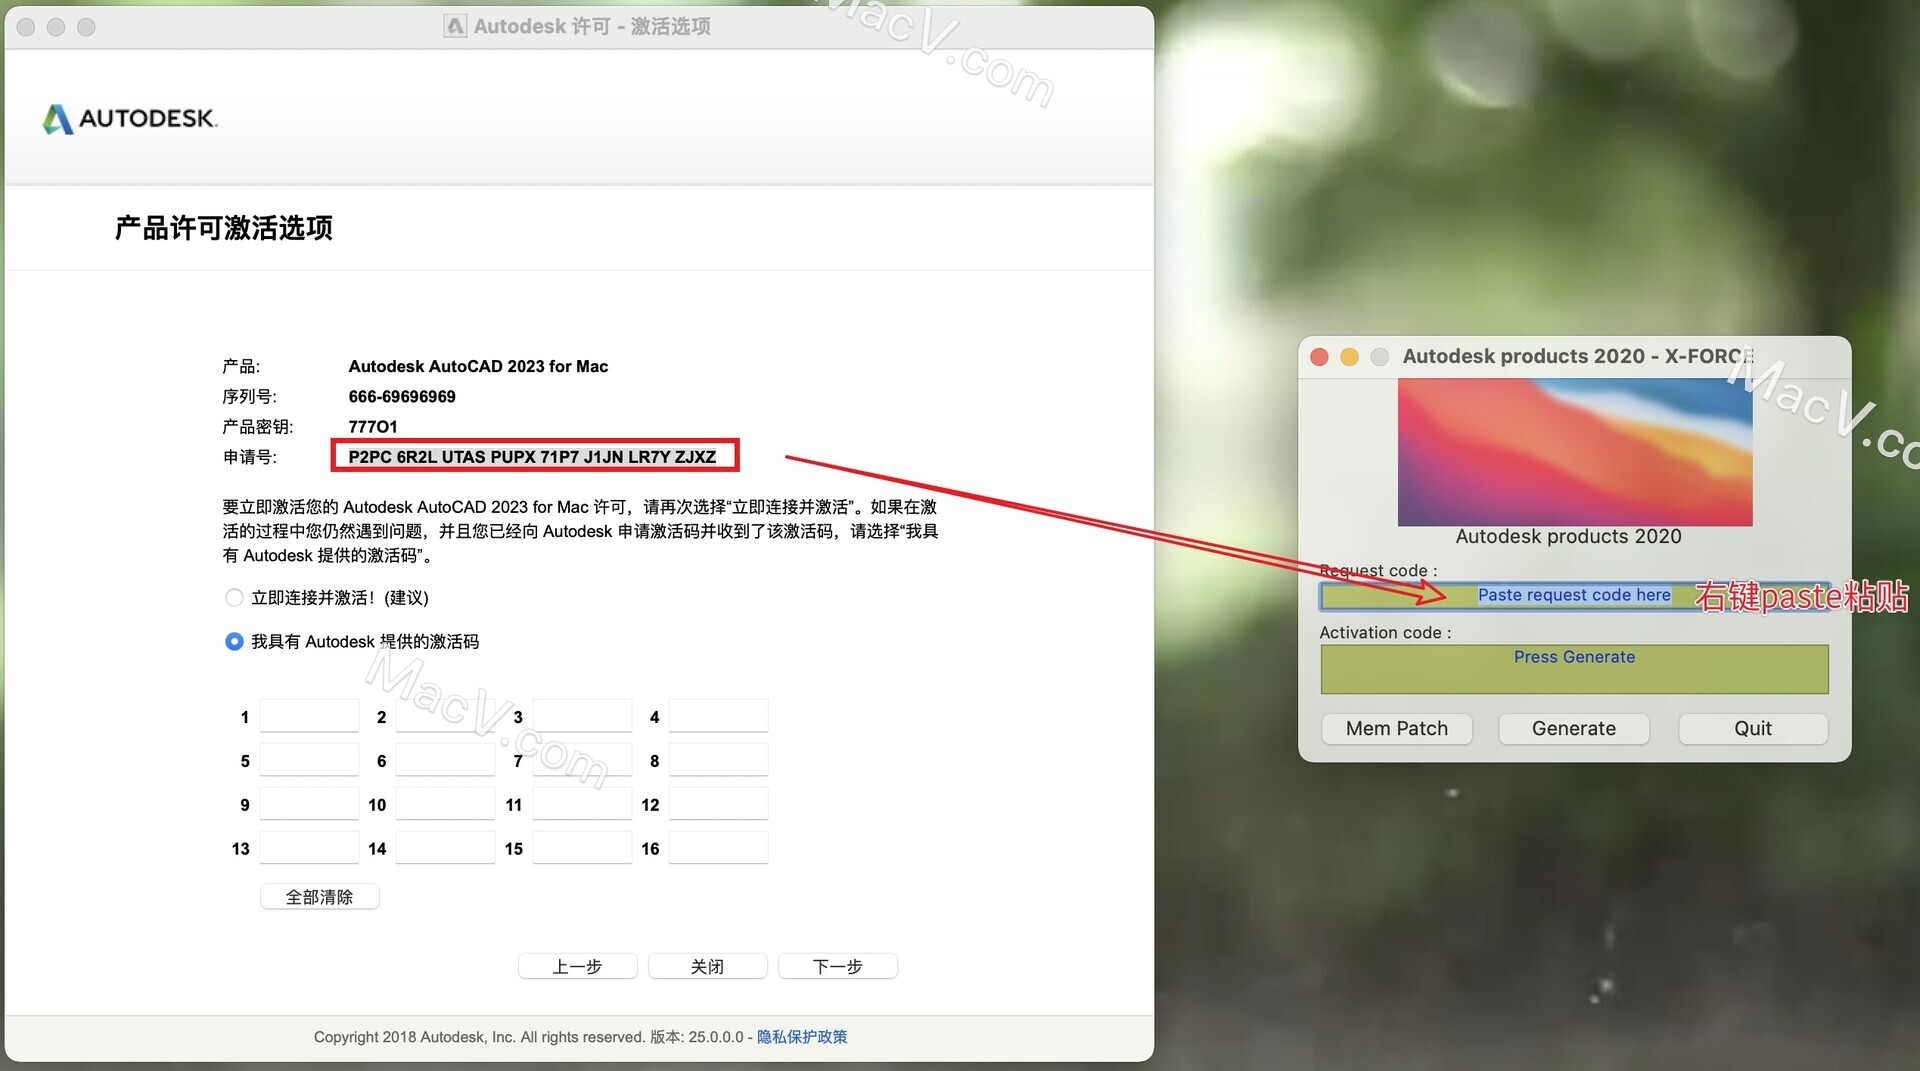Viewport: 1920px width, 1071px height.
Task: Click the Request code field in X-FORCE
Action: point(1574,596)
